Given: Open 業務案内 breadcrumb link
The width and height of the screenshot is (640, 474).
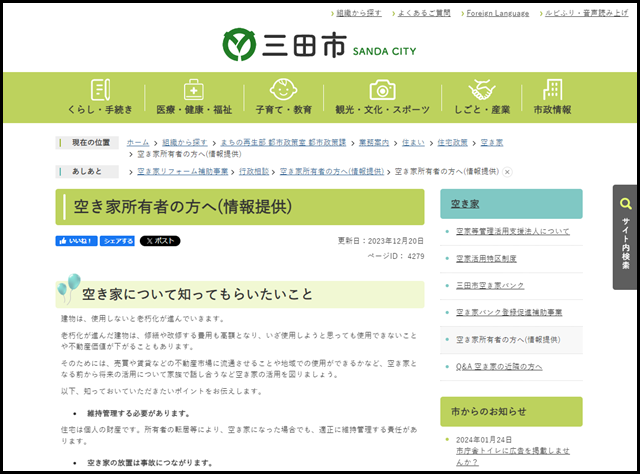Looking at the screenshot, I should click(374, 142).
